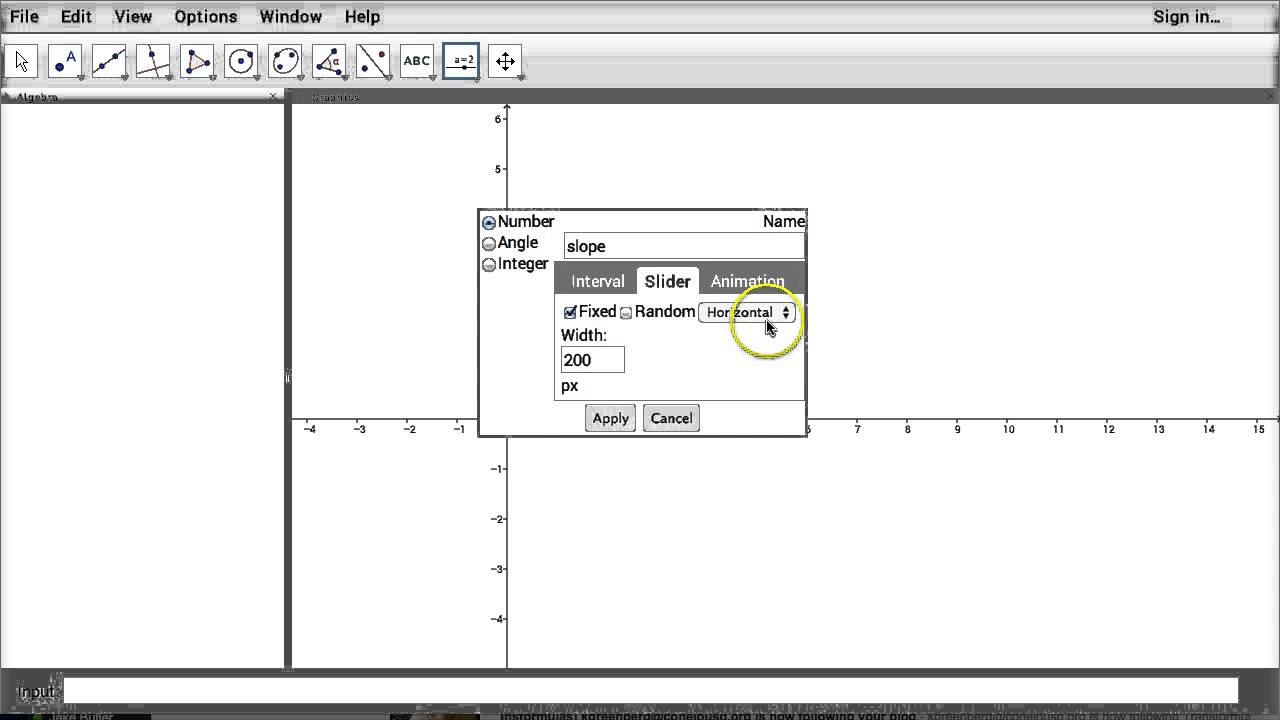
Task: Open the Horizontal orientation dropdown
Action: click(747, 312)
